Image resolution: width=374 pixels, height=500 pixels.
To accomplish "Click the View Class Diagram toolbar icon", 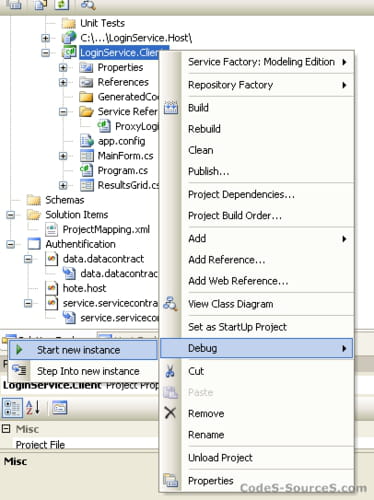I will click(x=88, y=5).
